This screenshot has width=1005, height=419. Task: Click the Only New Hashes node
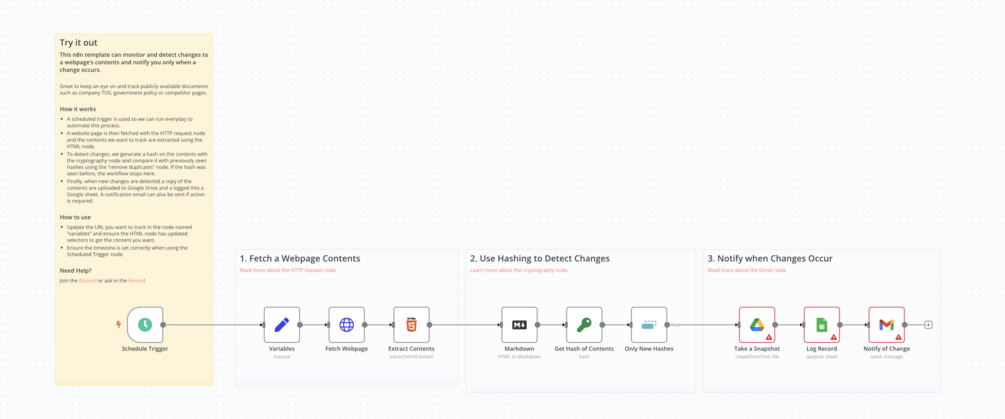649,325
